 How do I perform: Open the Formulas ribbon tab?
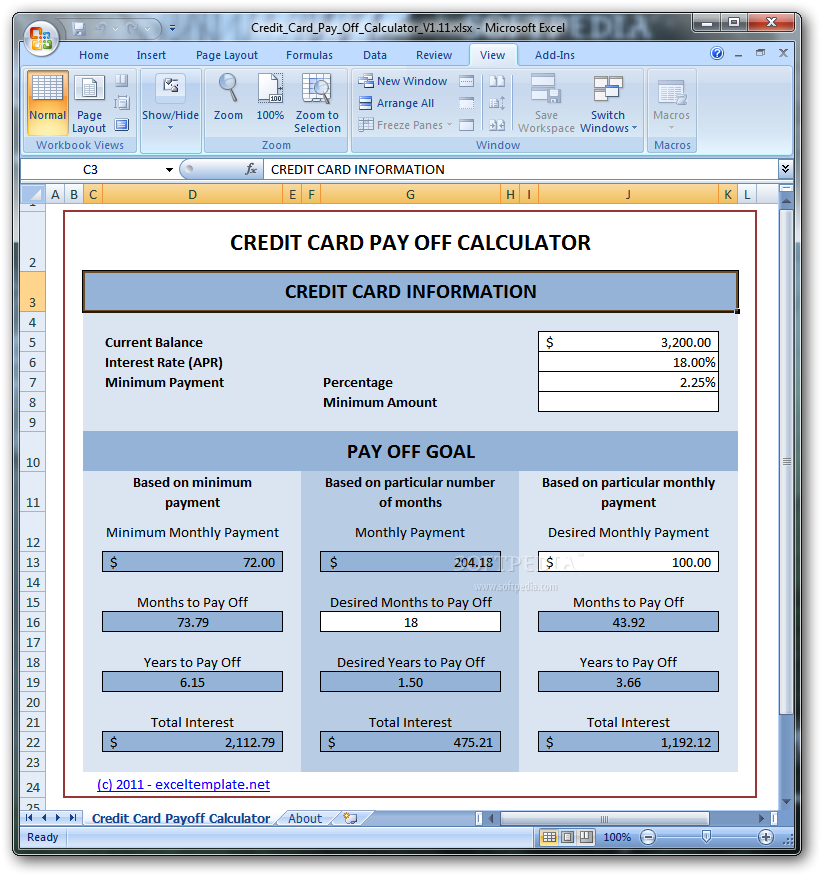(x=309, y=55)
